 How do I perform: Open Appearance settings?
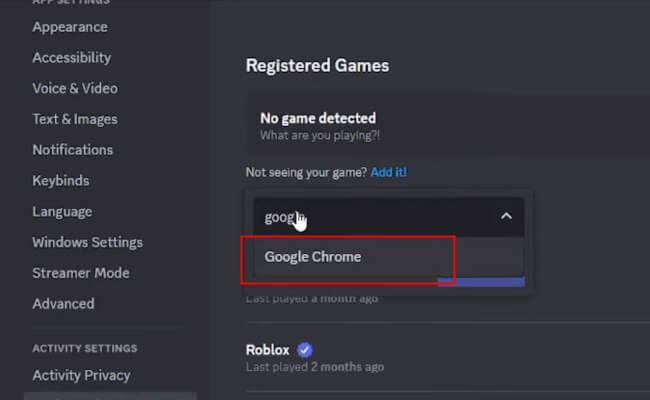(x=70, y=27)
